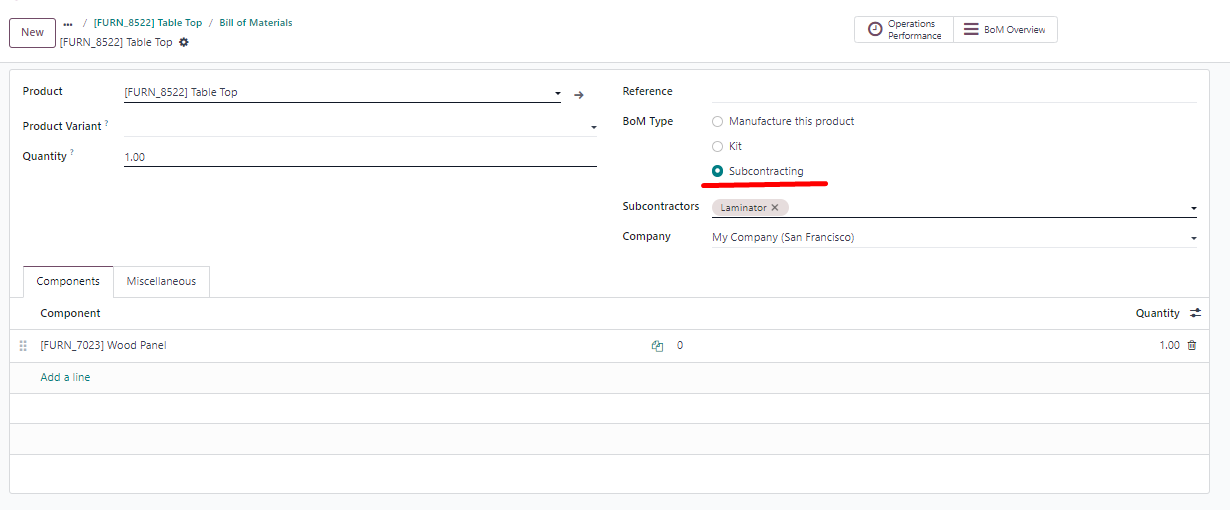Open the BoM Overview report
Image resolution: width=1230 pixels, height=510 pixels.
pyautogui.click(x=1005, y=29)
